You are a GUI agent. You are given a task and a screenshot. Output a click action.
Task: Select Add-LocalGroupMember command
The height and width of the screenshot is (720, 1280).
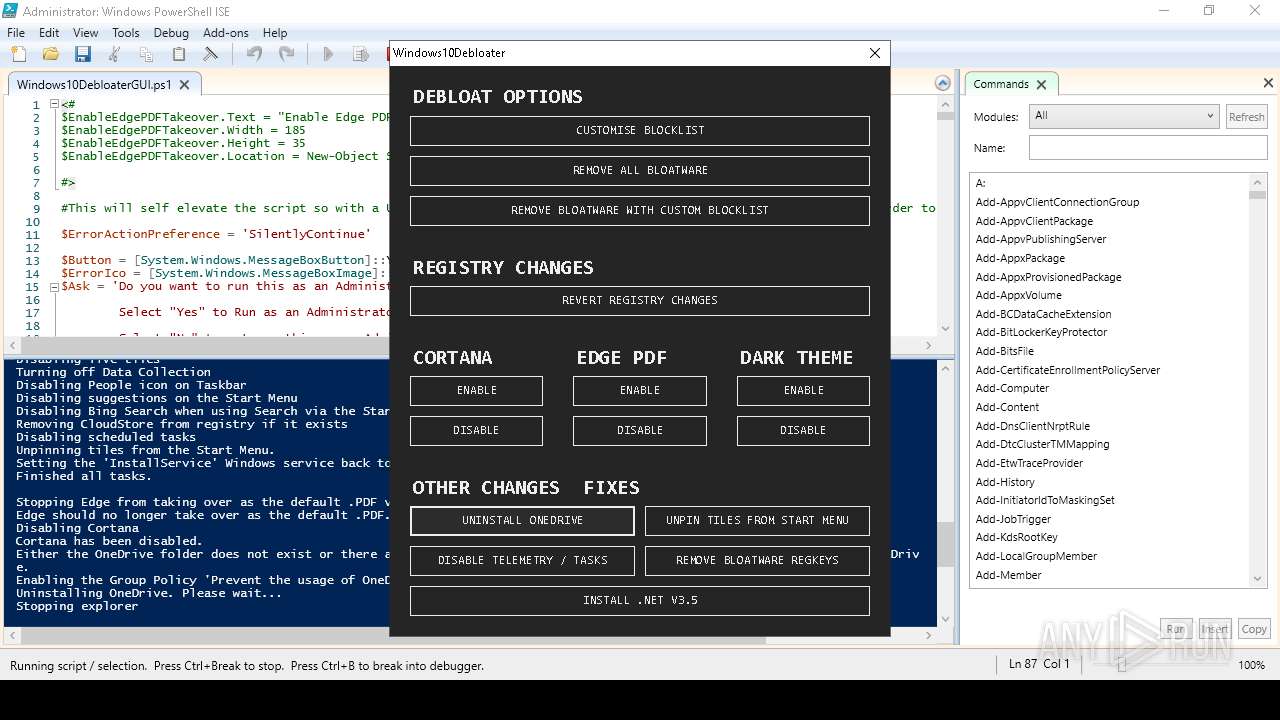click(x=1036, y=556)
